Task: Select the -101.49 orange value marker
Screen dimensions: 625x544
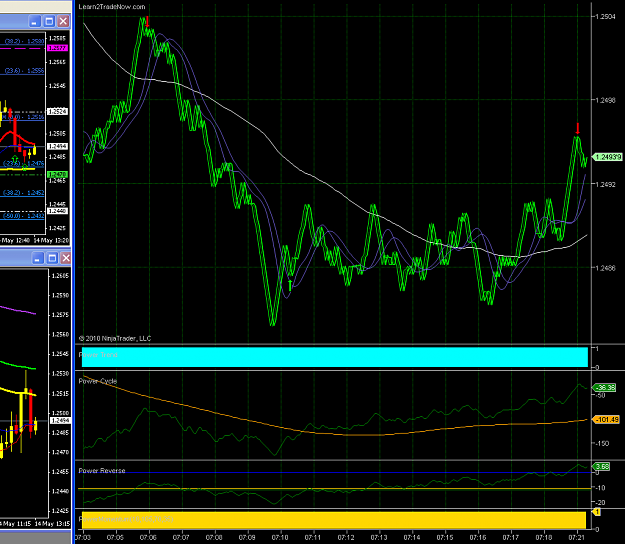Action: click(606, 420)
